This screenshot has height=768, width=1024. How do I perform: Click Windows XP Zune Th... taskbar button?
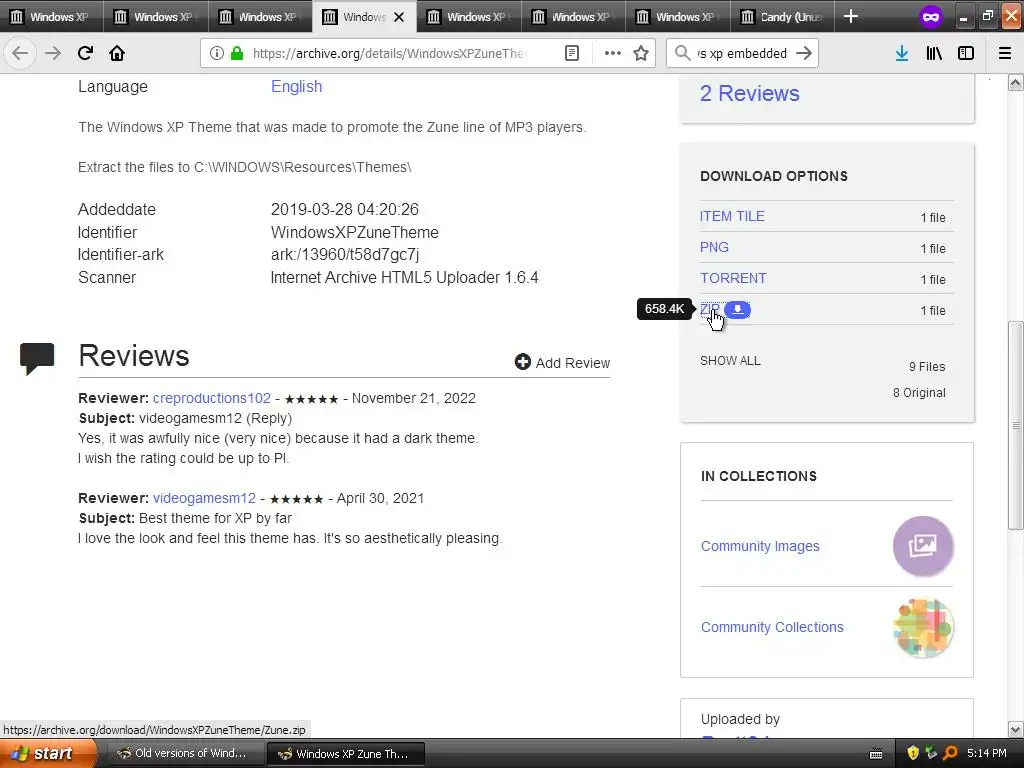(x=346, y=754)
